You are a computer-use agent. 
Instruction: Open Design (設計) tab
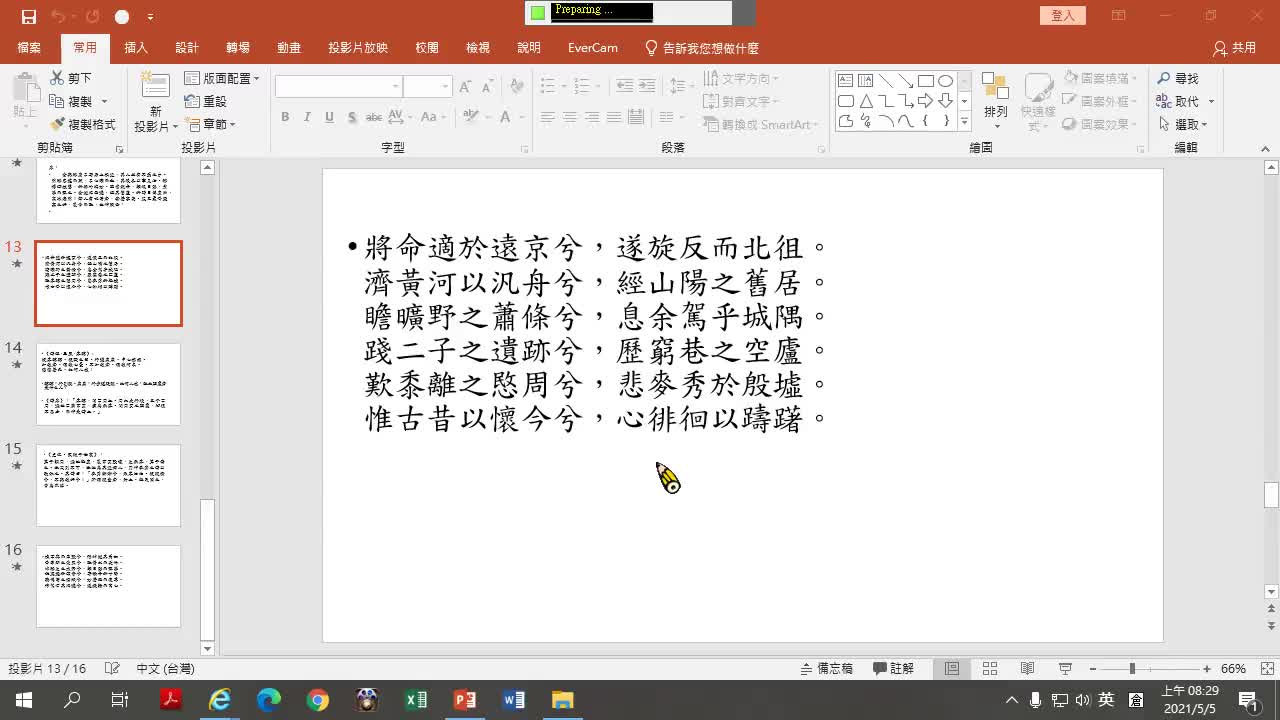coord(187,47)
